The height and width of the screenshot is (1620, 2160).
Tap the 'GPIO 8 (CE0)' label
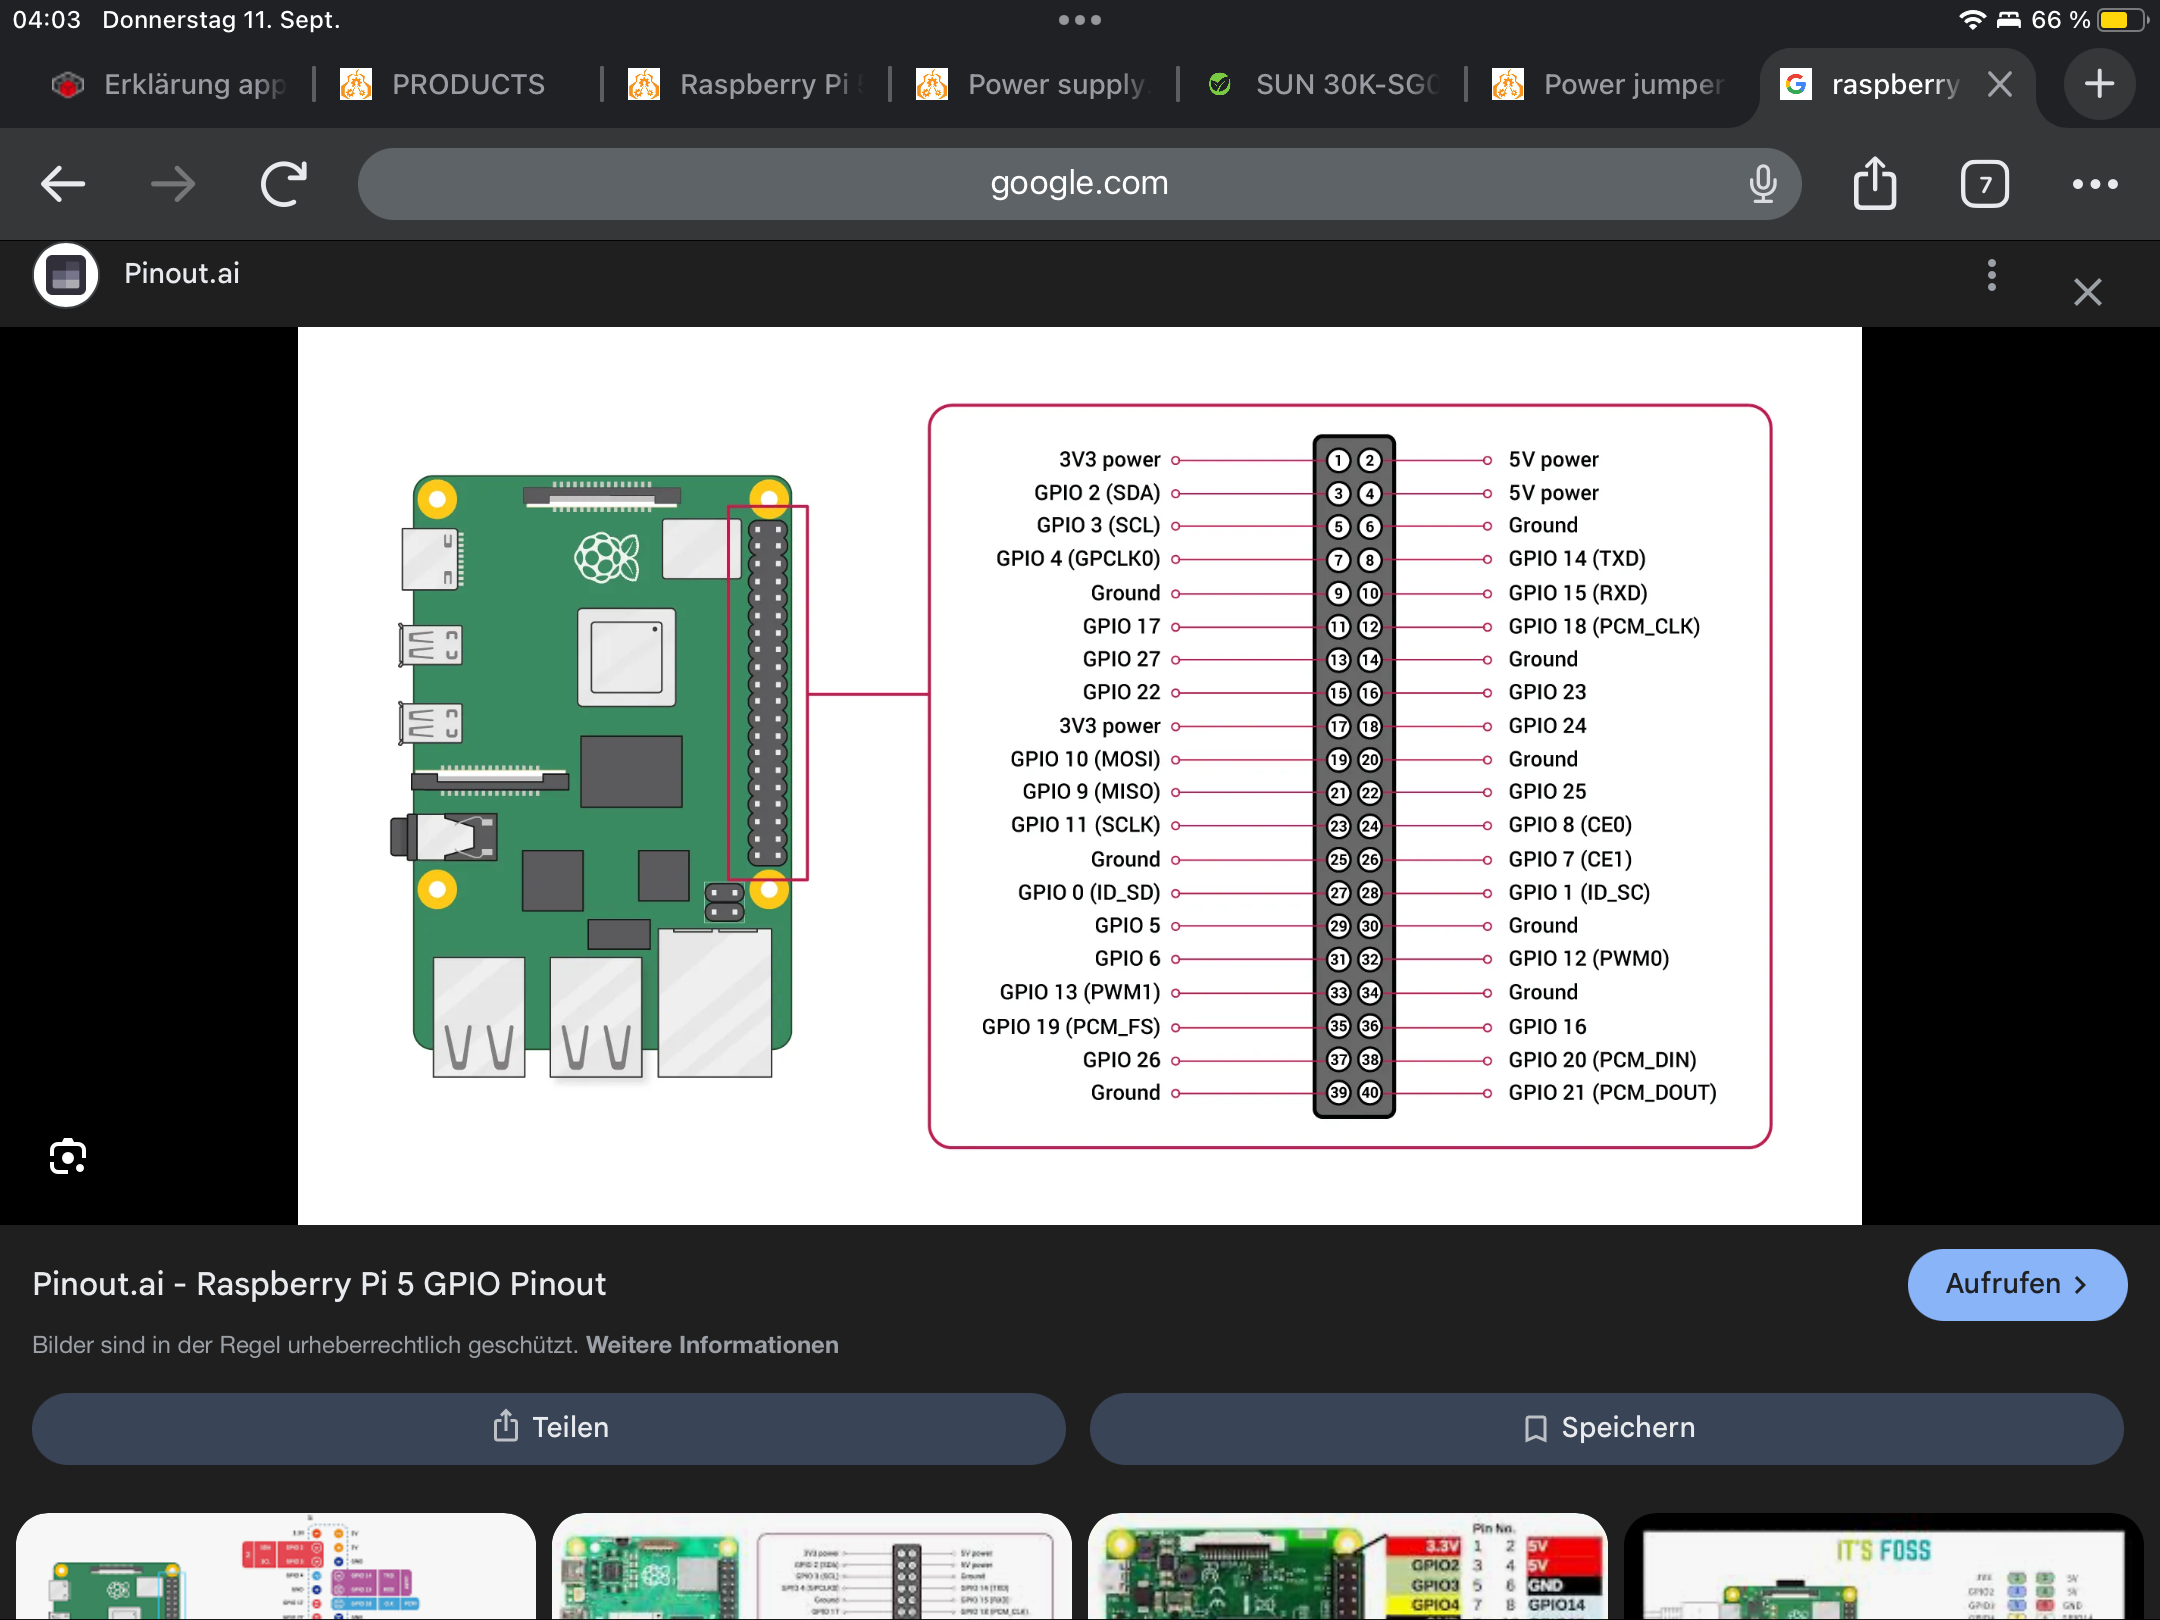point(1570,824)
